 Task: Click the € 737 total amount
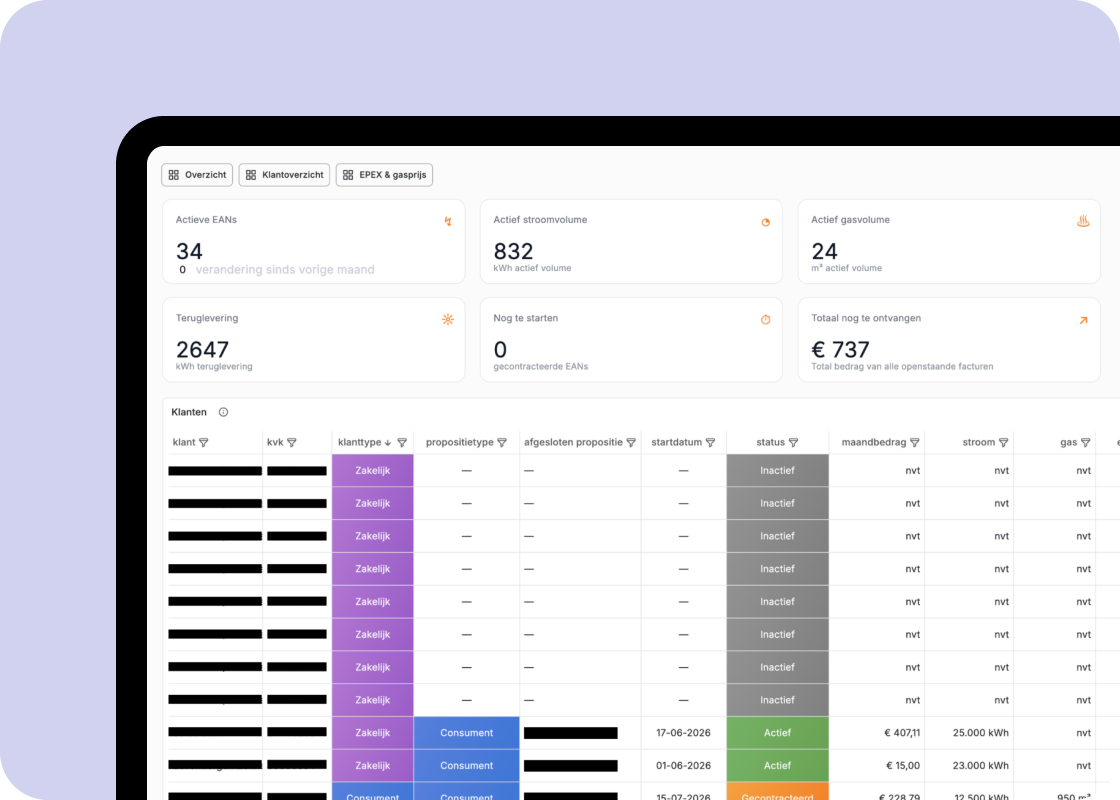pyautogui.click(x=840, y=349)
